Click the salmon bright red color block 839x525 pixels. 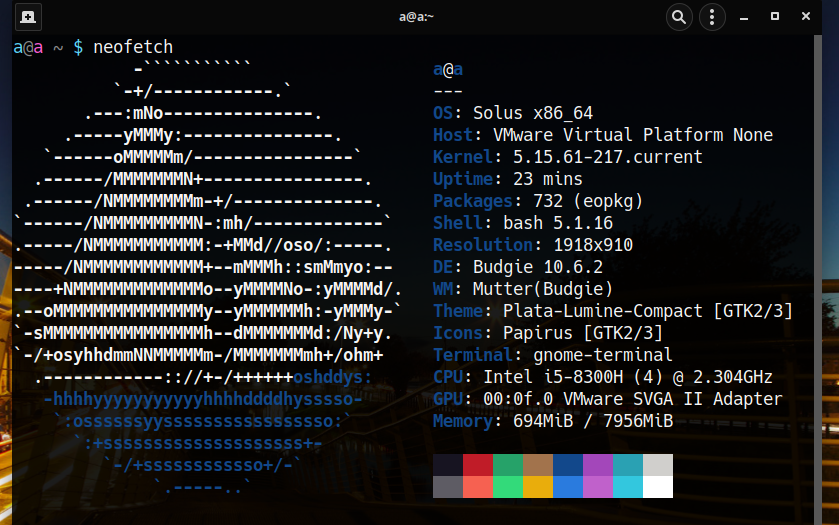(478, 487)
